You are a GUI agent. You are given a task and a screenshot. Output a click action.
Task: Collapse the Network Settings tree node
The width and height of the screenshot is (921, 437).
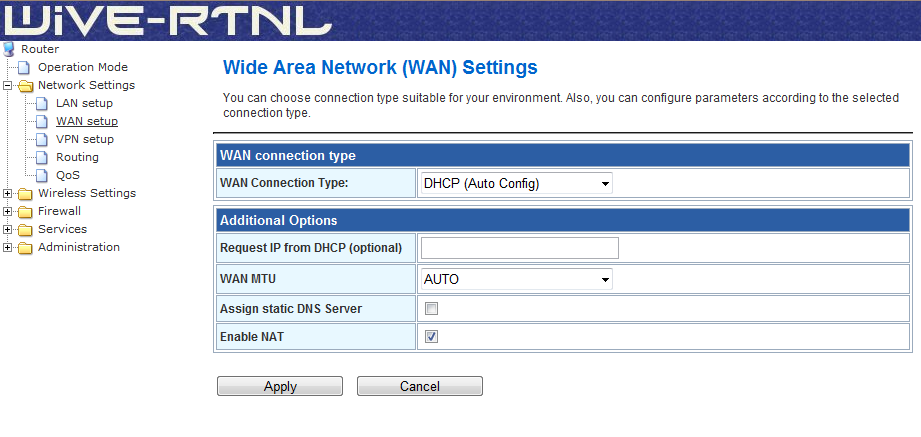click(x=8, y=85)
